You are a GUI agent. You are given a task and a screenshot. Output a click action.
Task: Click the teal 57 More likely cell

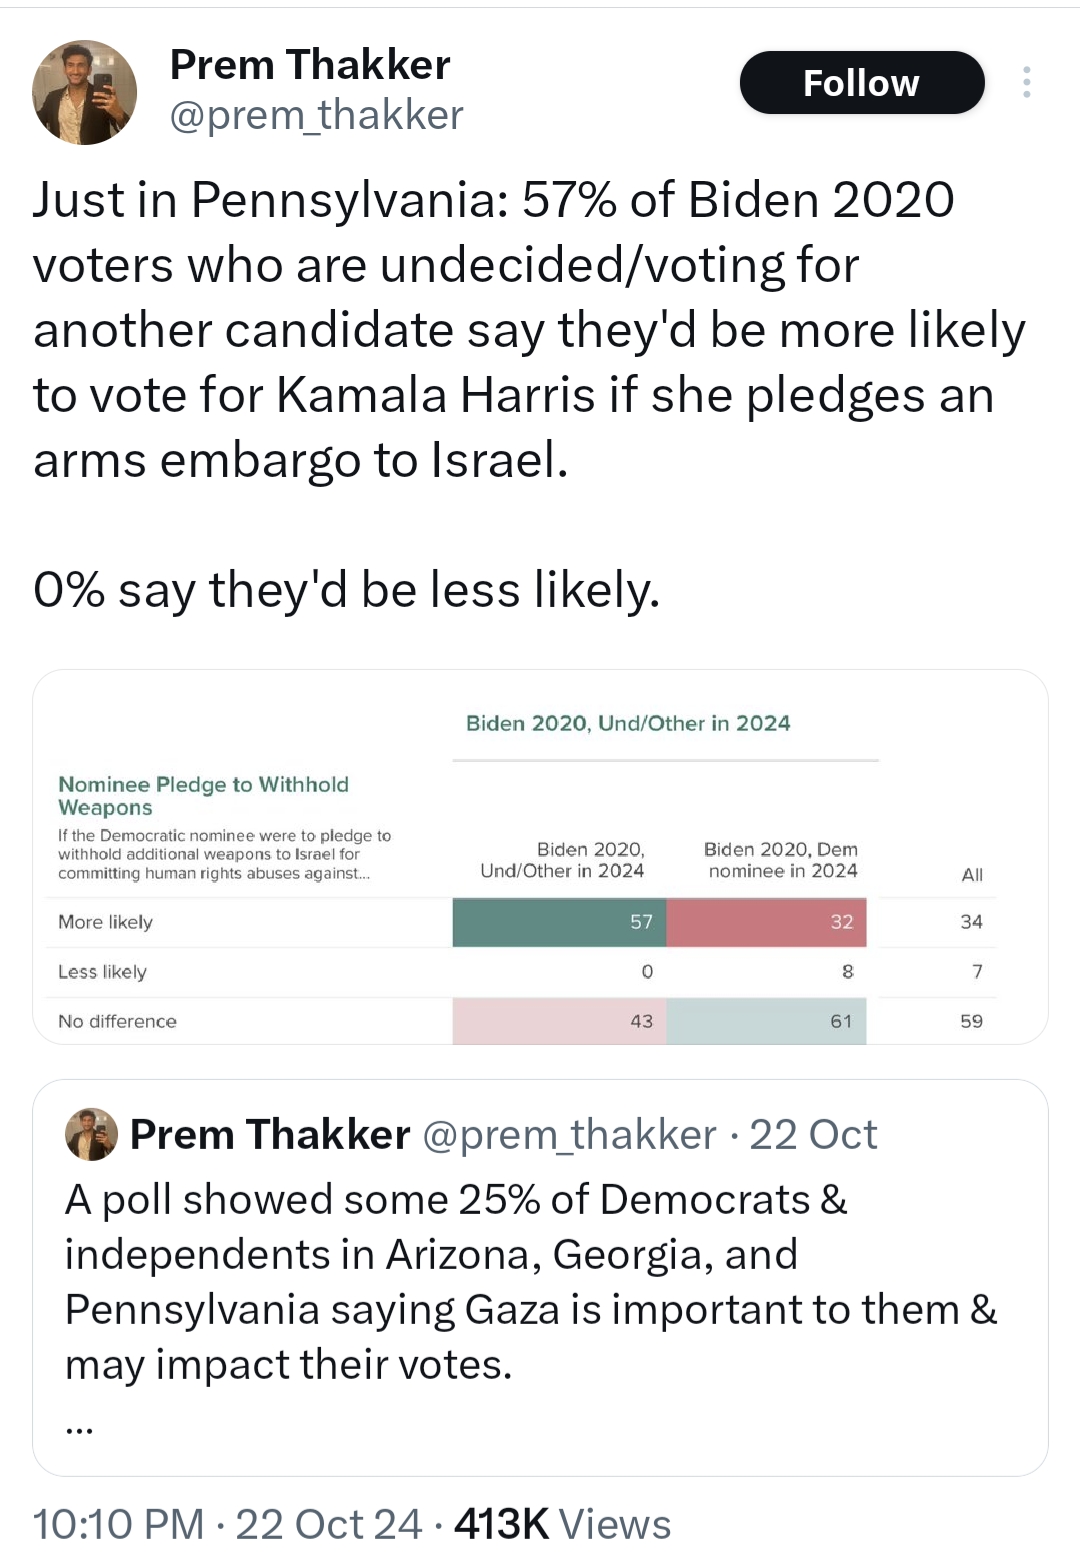pyautogui.click(x=559, y=922)
